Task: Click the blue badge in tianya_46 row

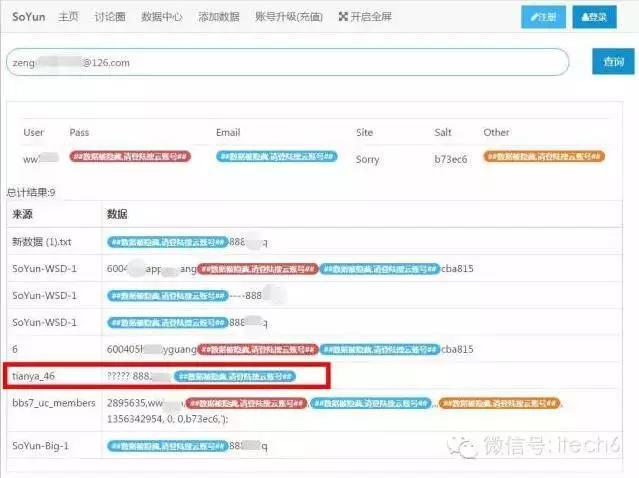Action: pos(235,376)
